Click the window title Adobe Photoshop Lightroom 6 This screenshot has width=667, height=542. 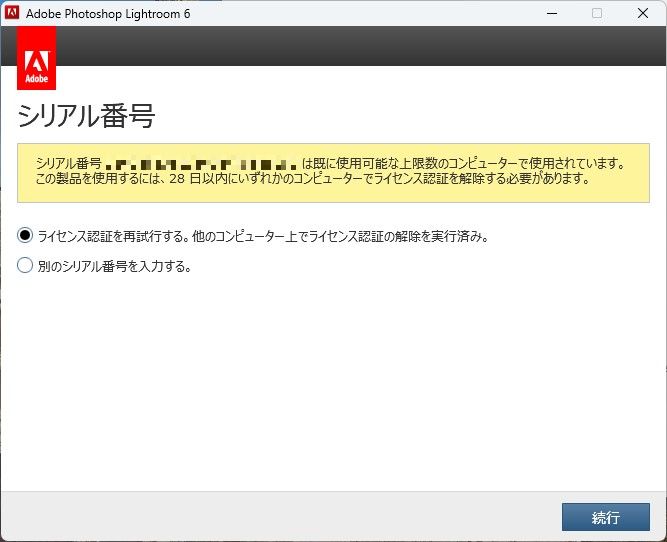[x=108, y=14]
